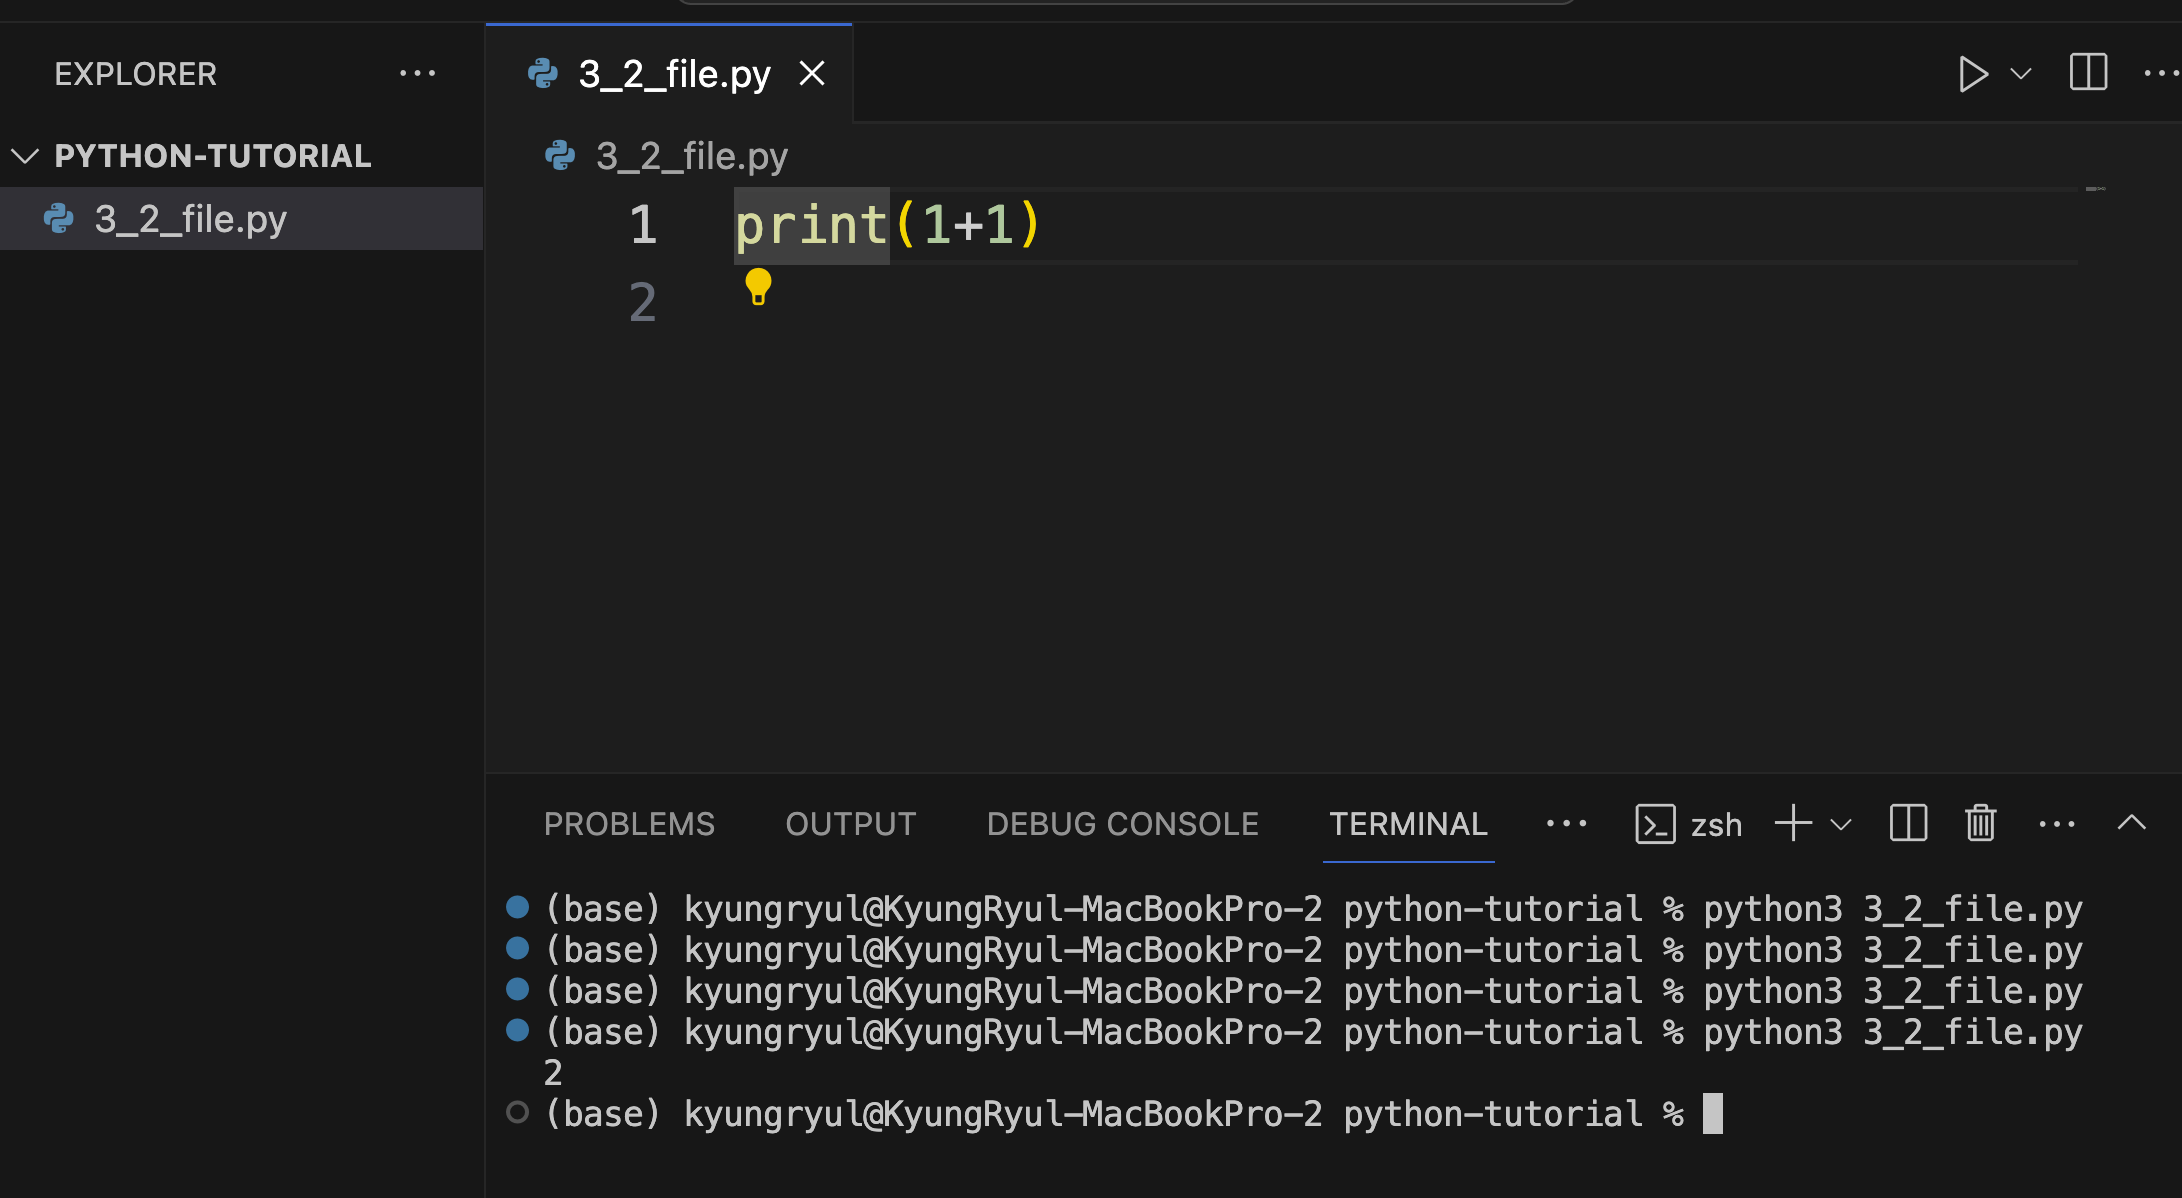Show additional panel views ellipsis
Viewport: 2182px width, 1198px height.
tap(1566, 824)
